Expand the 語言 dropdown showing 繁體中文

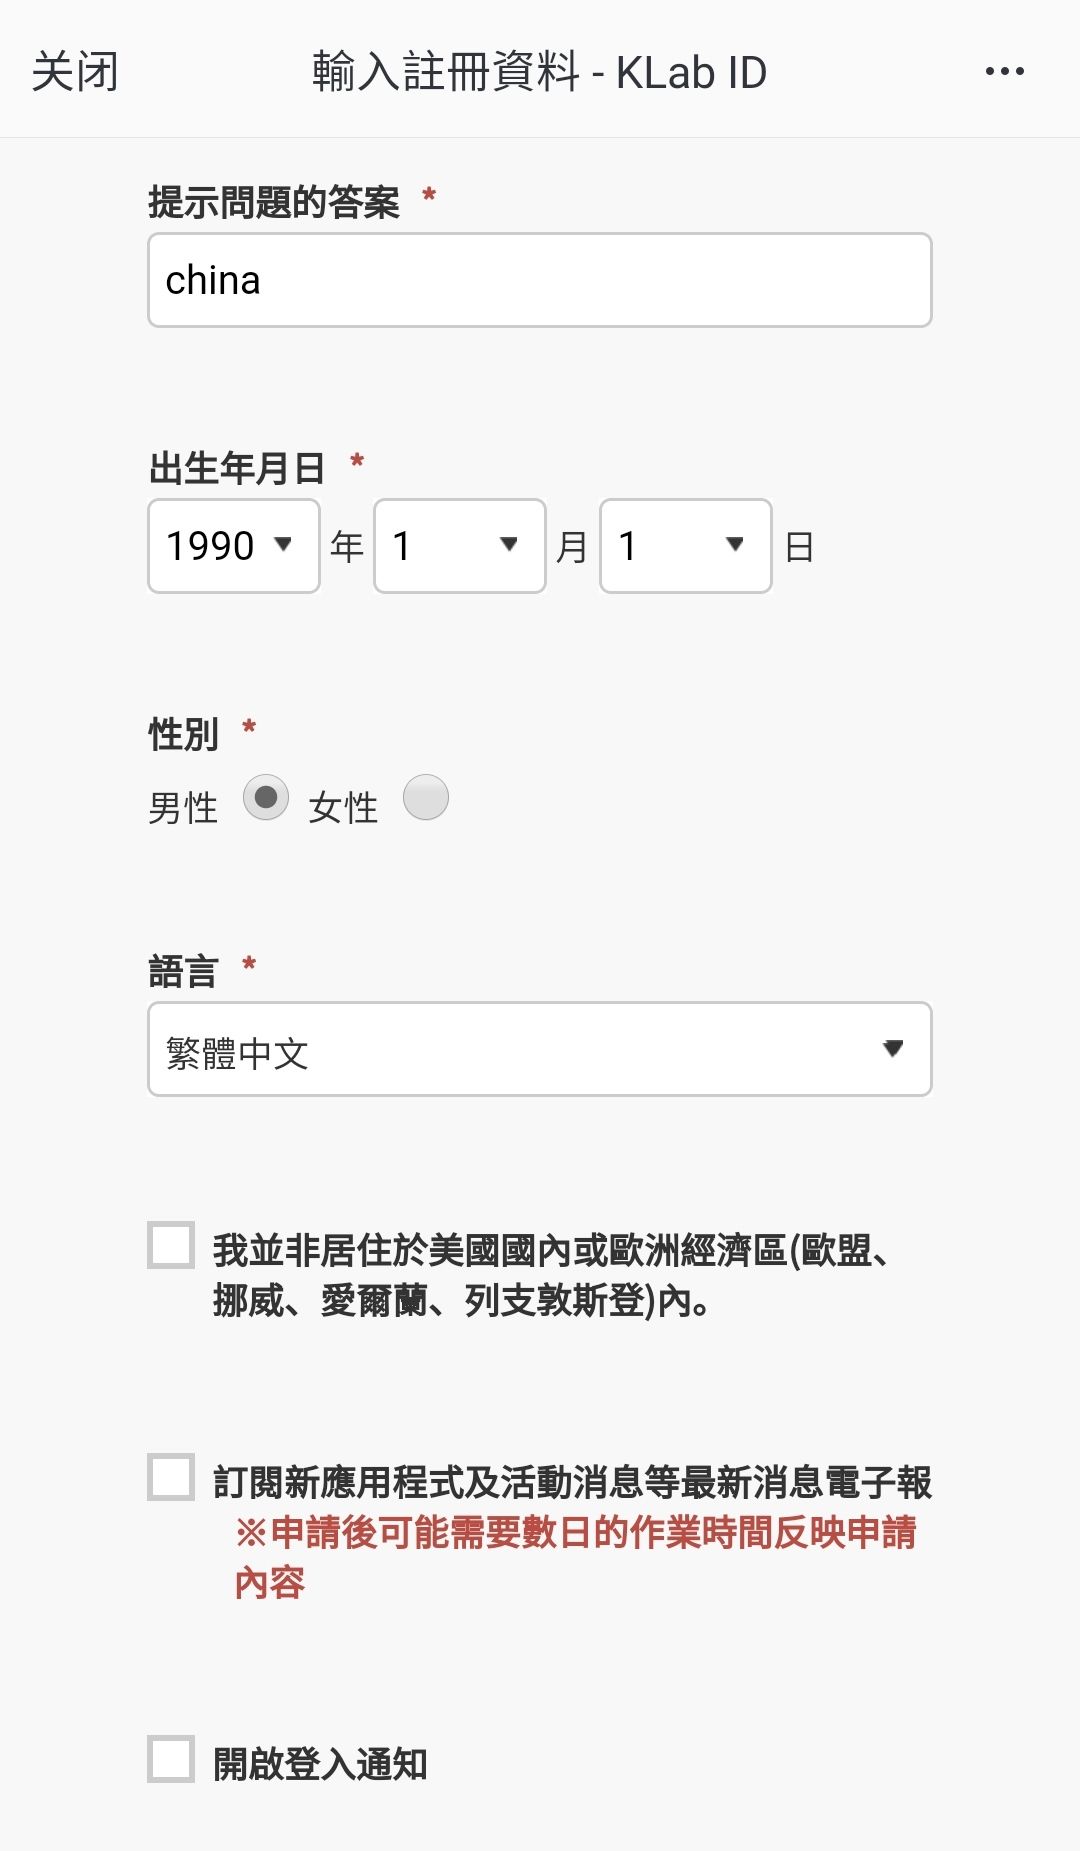tap(539, 1050)
